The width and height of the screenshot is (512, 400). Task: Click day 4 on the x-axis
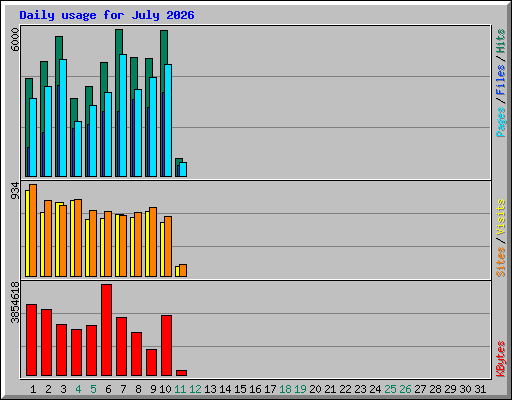coord(78,389)
